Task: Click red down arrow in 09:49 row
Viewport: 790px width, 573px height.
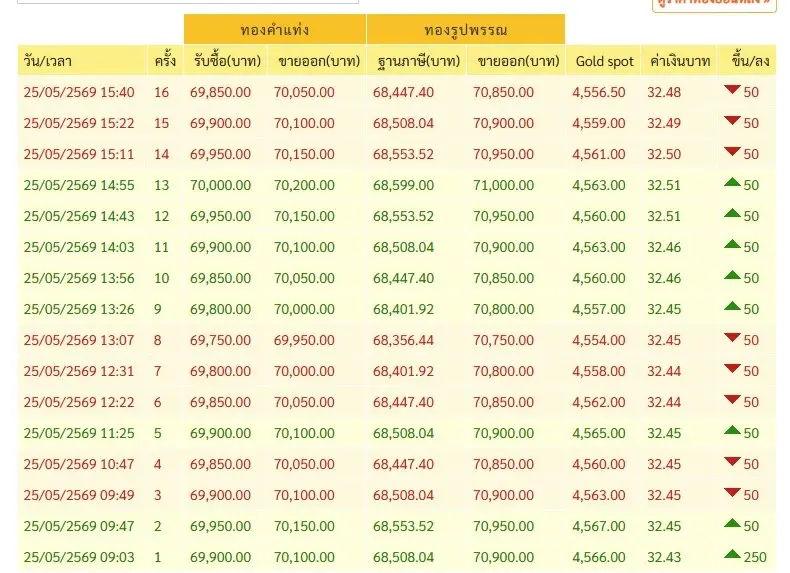Action: click(x=732, y=492)
